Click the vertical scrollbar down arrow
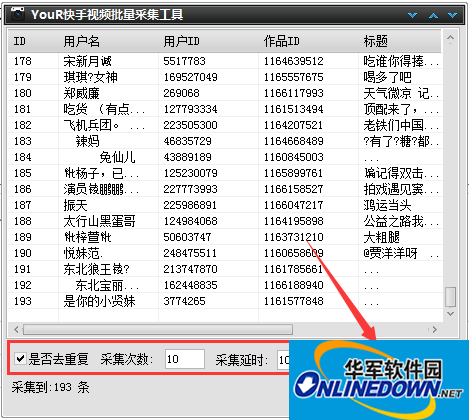Image resolution: width=469 pixels, height=420 pixels. click(450, 313)
